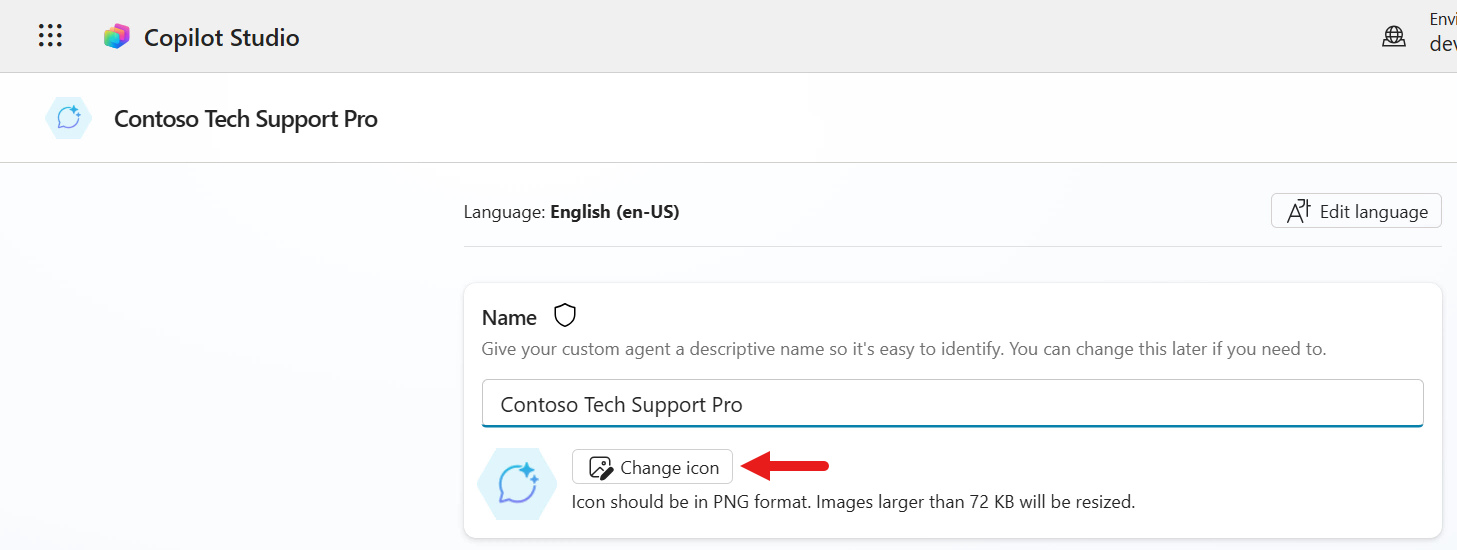Click the Language label text
This screenshot has height=550, width=1457.
(505, 212)
